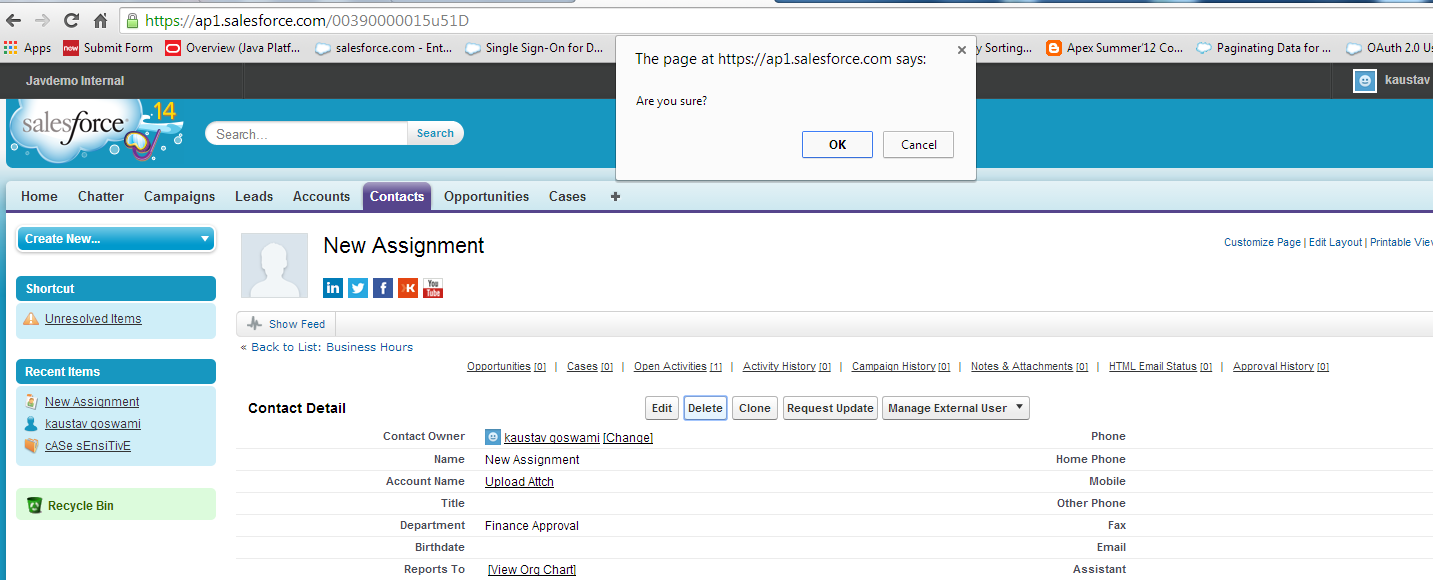The image size is (1433, 580).
Task: Go back using browser back arrow
Action: (14, 20)
